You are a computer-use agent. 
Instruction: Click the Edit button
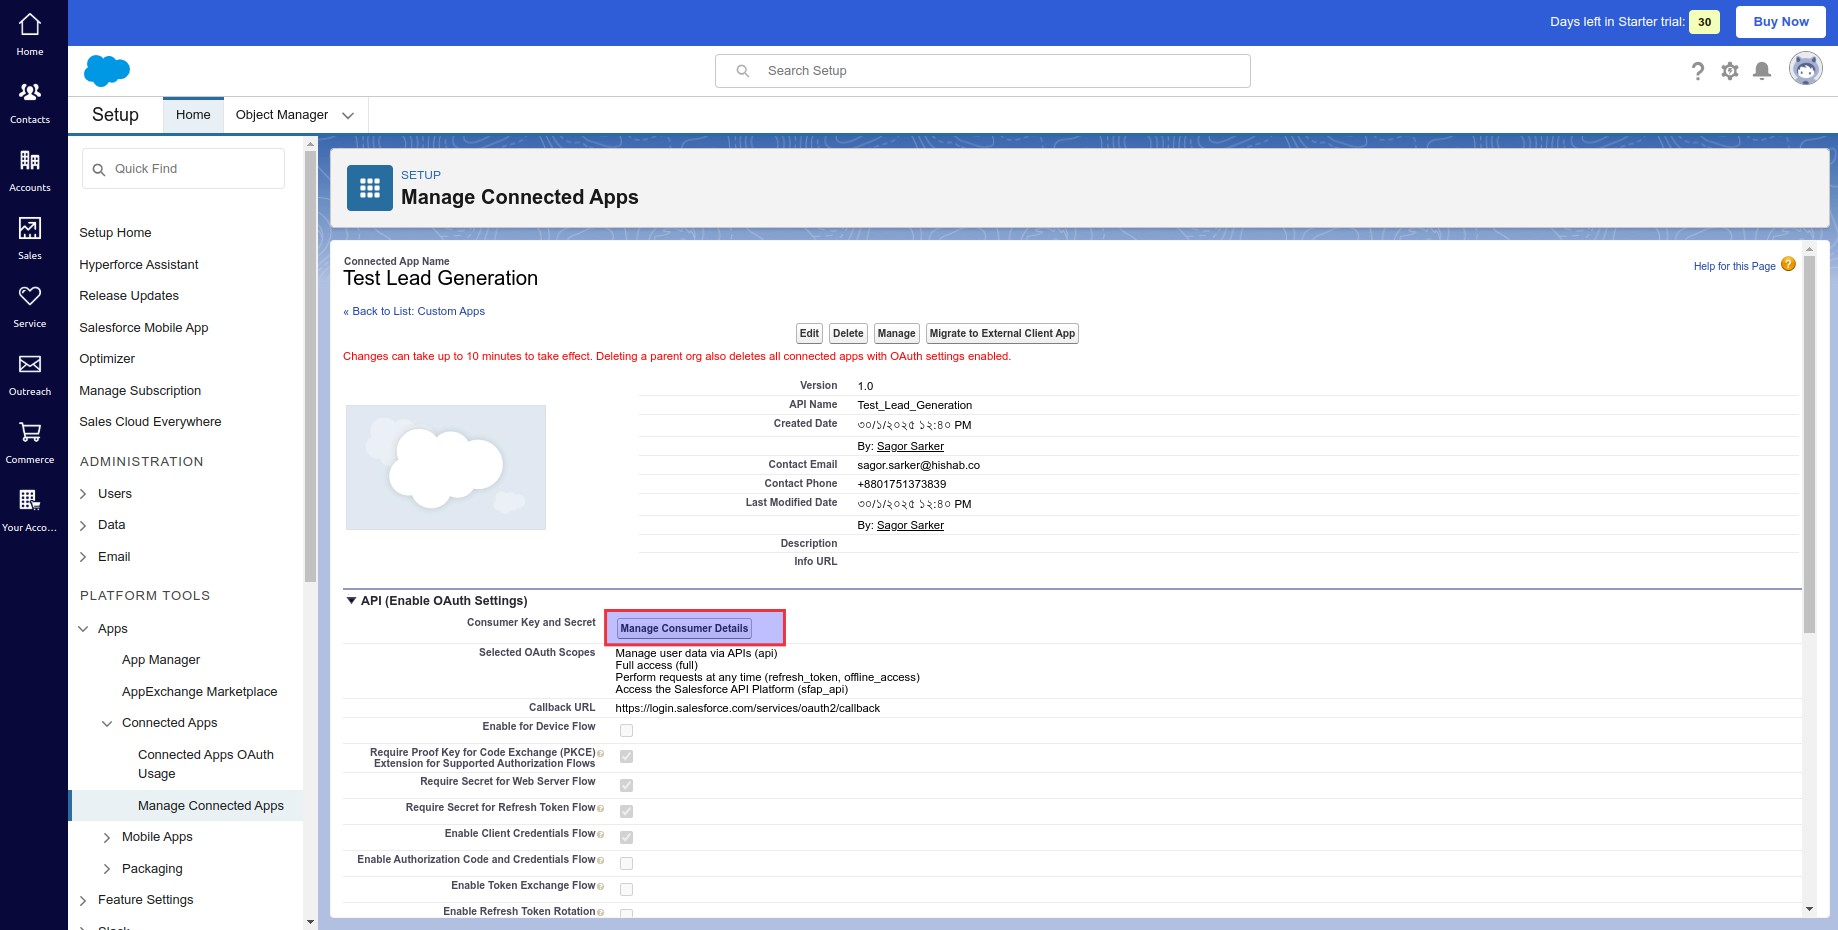(809, 334)
